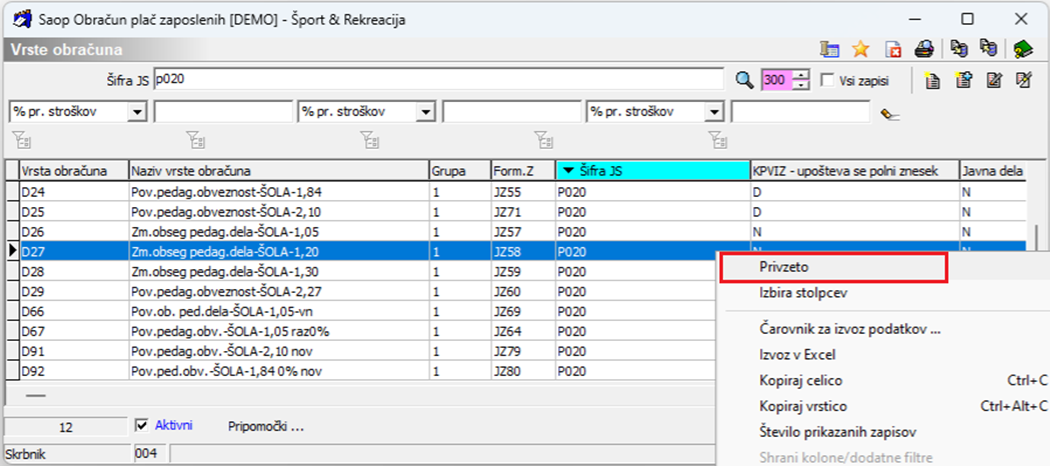Image resolution: width=1050 pixels, height=466 pixels.
Task: Open the middle % pr. stroškov dropdown
Action: [426, 112]
